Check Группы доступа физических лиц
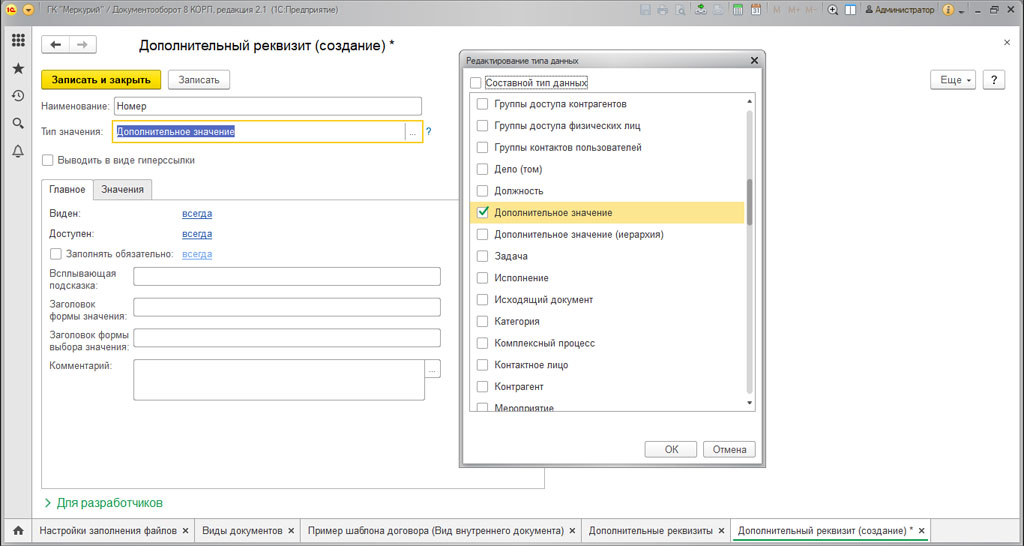The image size is (1024, 546). (x=482, y=125)
